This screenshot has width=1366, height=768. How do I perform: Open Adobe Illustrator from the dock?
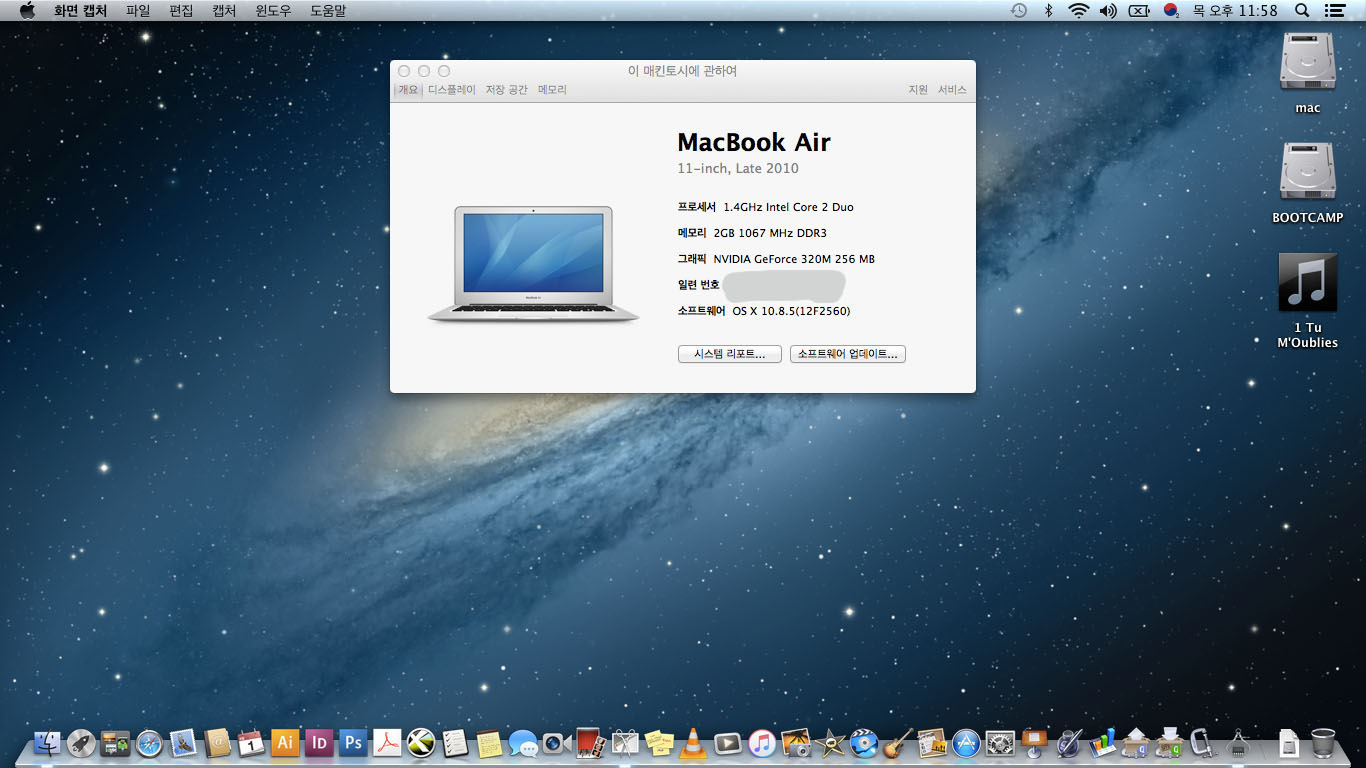285,742
